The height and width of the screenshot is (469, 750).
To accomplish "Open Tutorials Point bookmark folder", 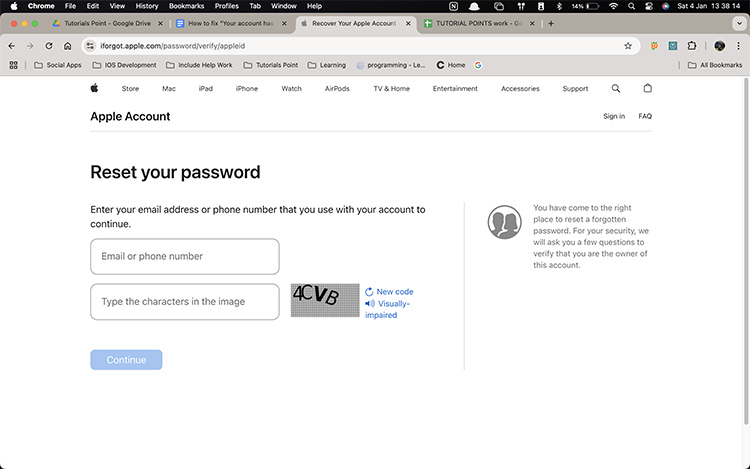I will [271, 65].
